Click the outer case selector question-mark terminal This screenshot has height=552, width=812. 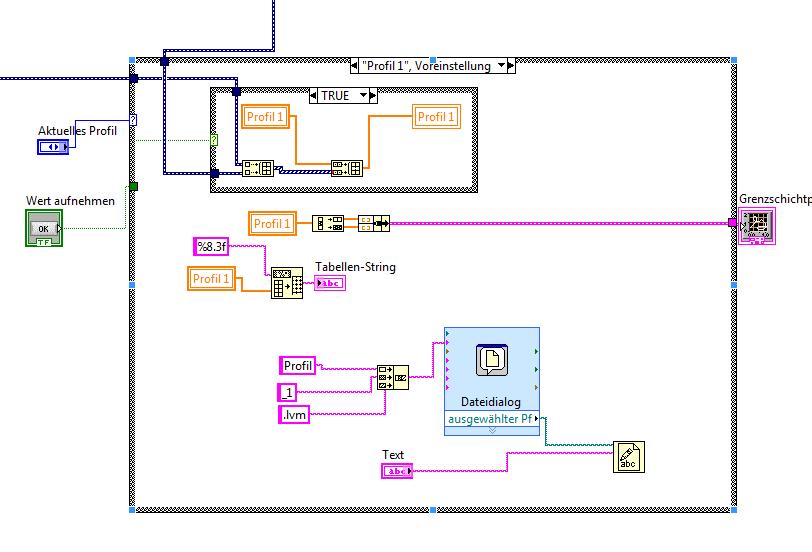coord(133,120)
